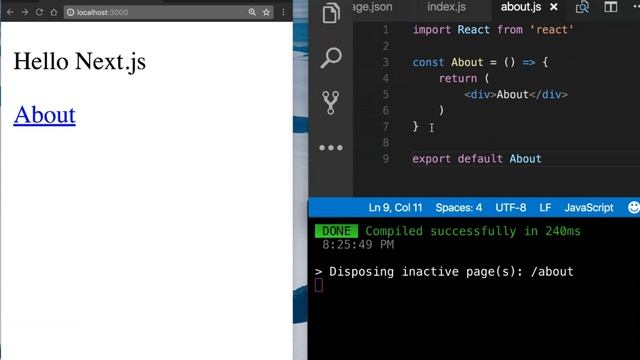Go forward in the browser
The height and width of the screenshot is (360, 640).
pos(25,12)
